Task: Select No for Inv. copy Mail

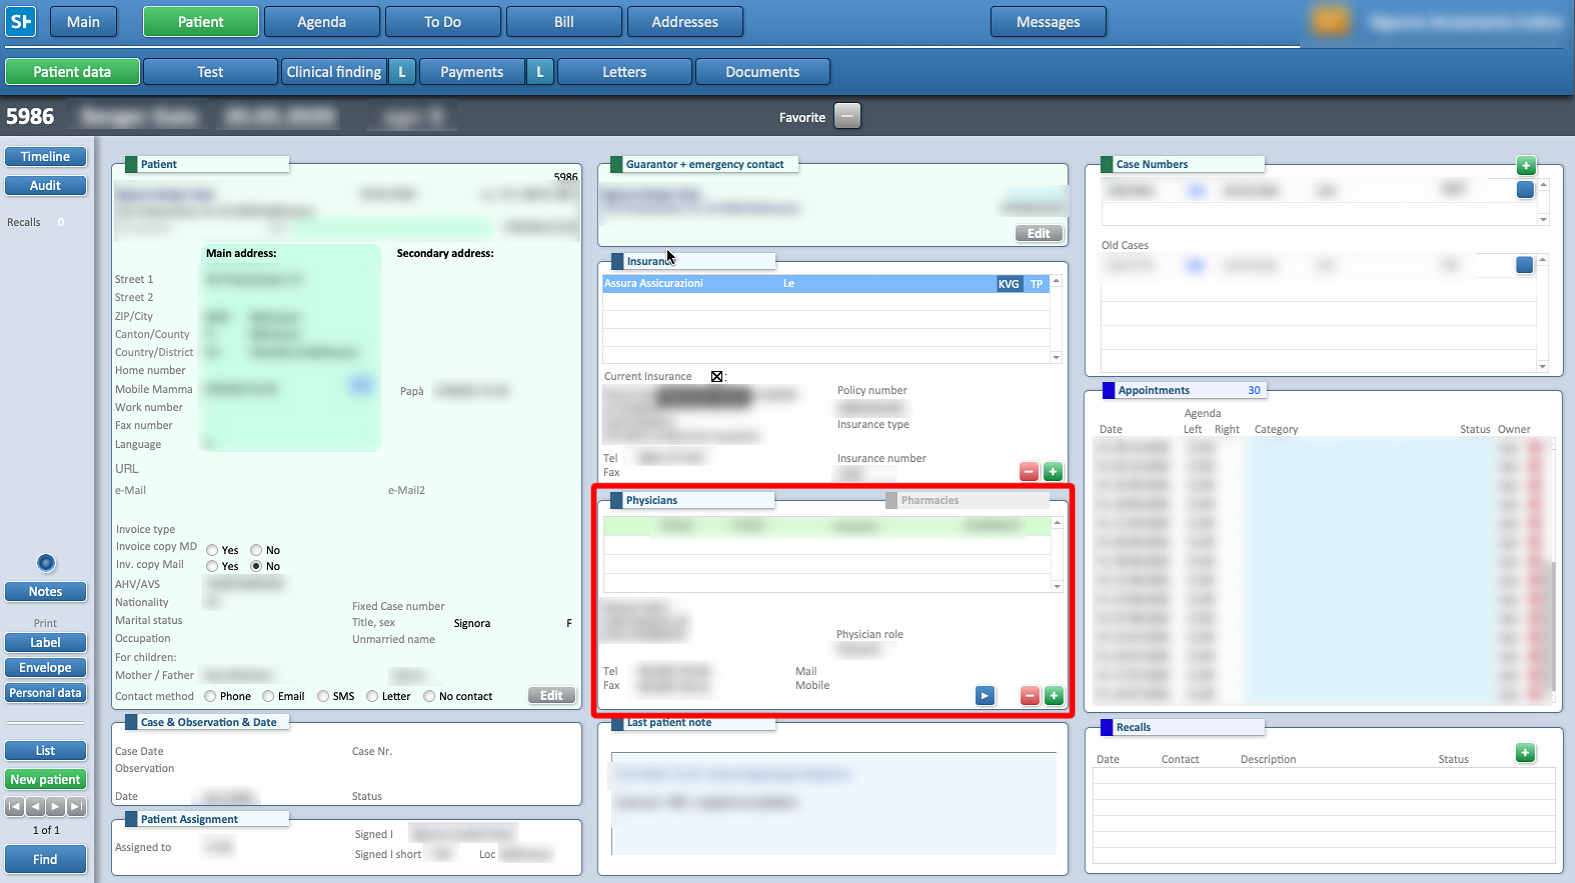Action: pyautogui.click(x=256, y=566)
